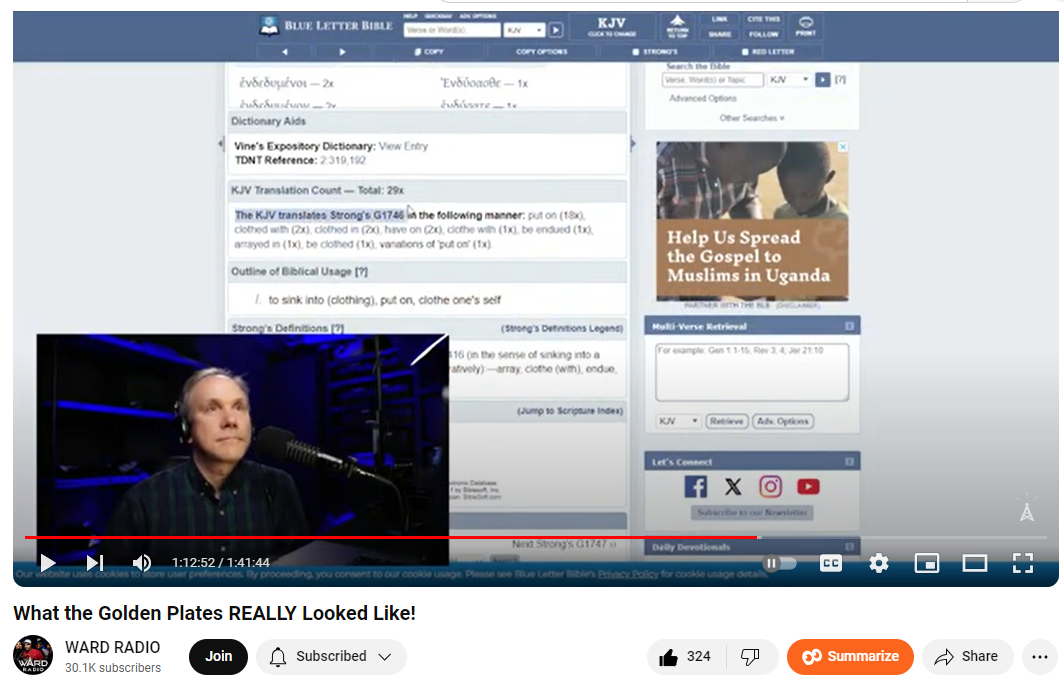Screen dimensions: 1064x679
Task: Share this video
Action: [967, 657]
